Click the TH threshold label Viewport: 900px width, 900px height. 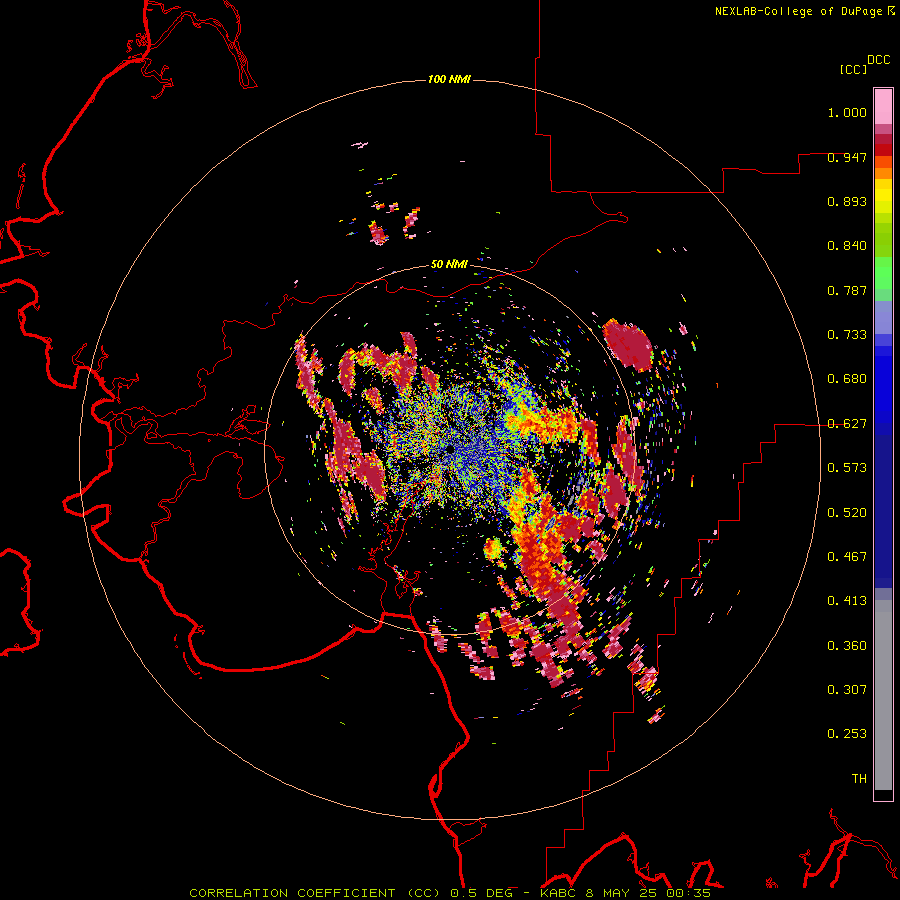(859, 779)
